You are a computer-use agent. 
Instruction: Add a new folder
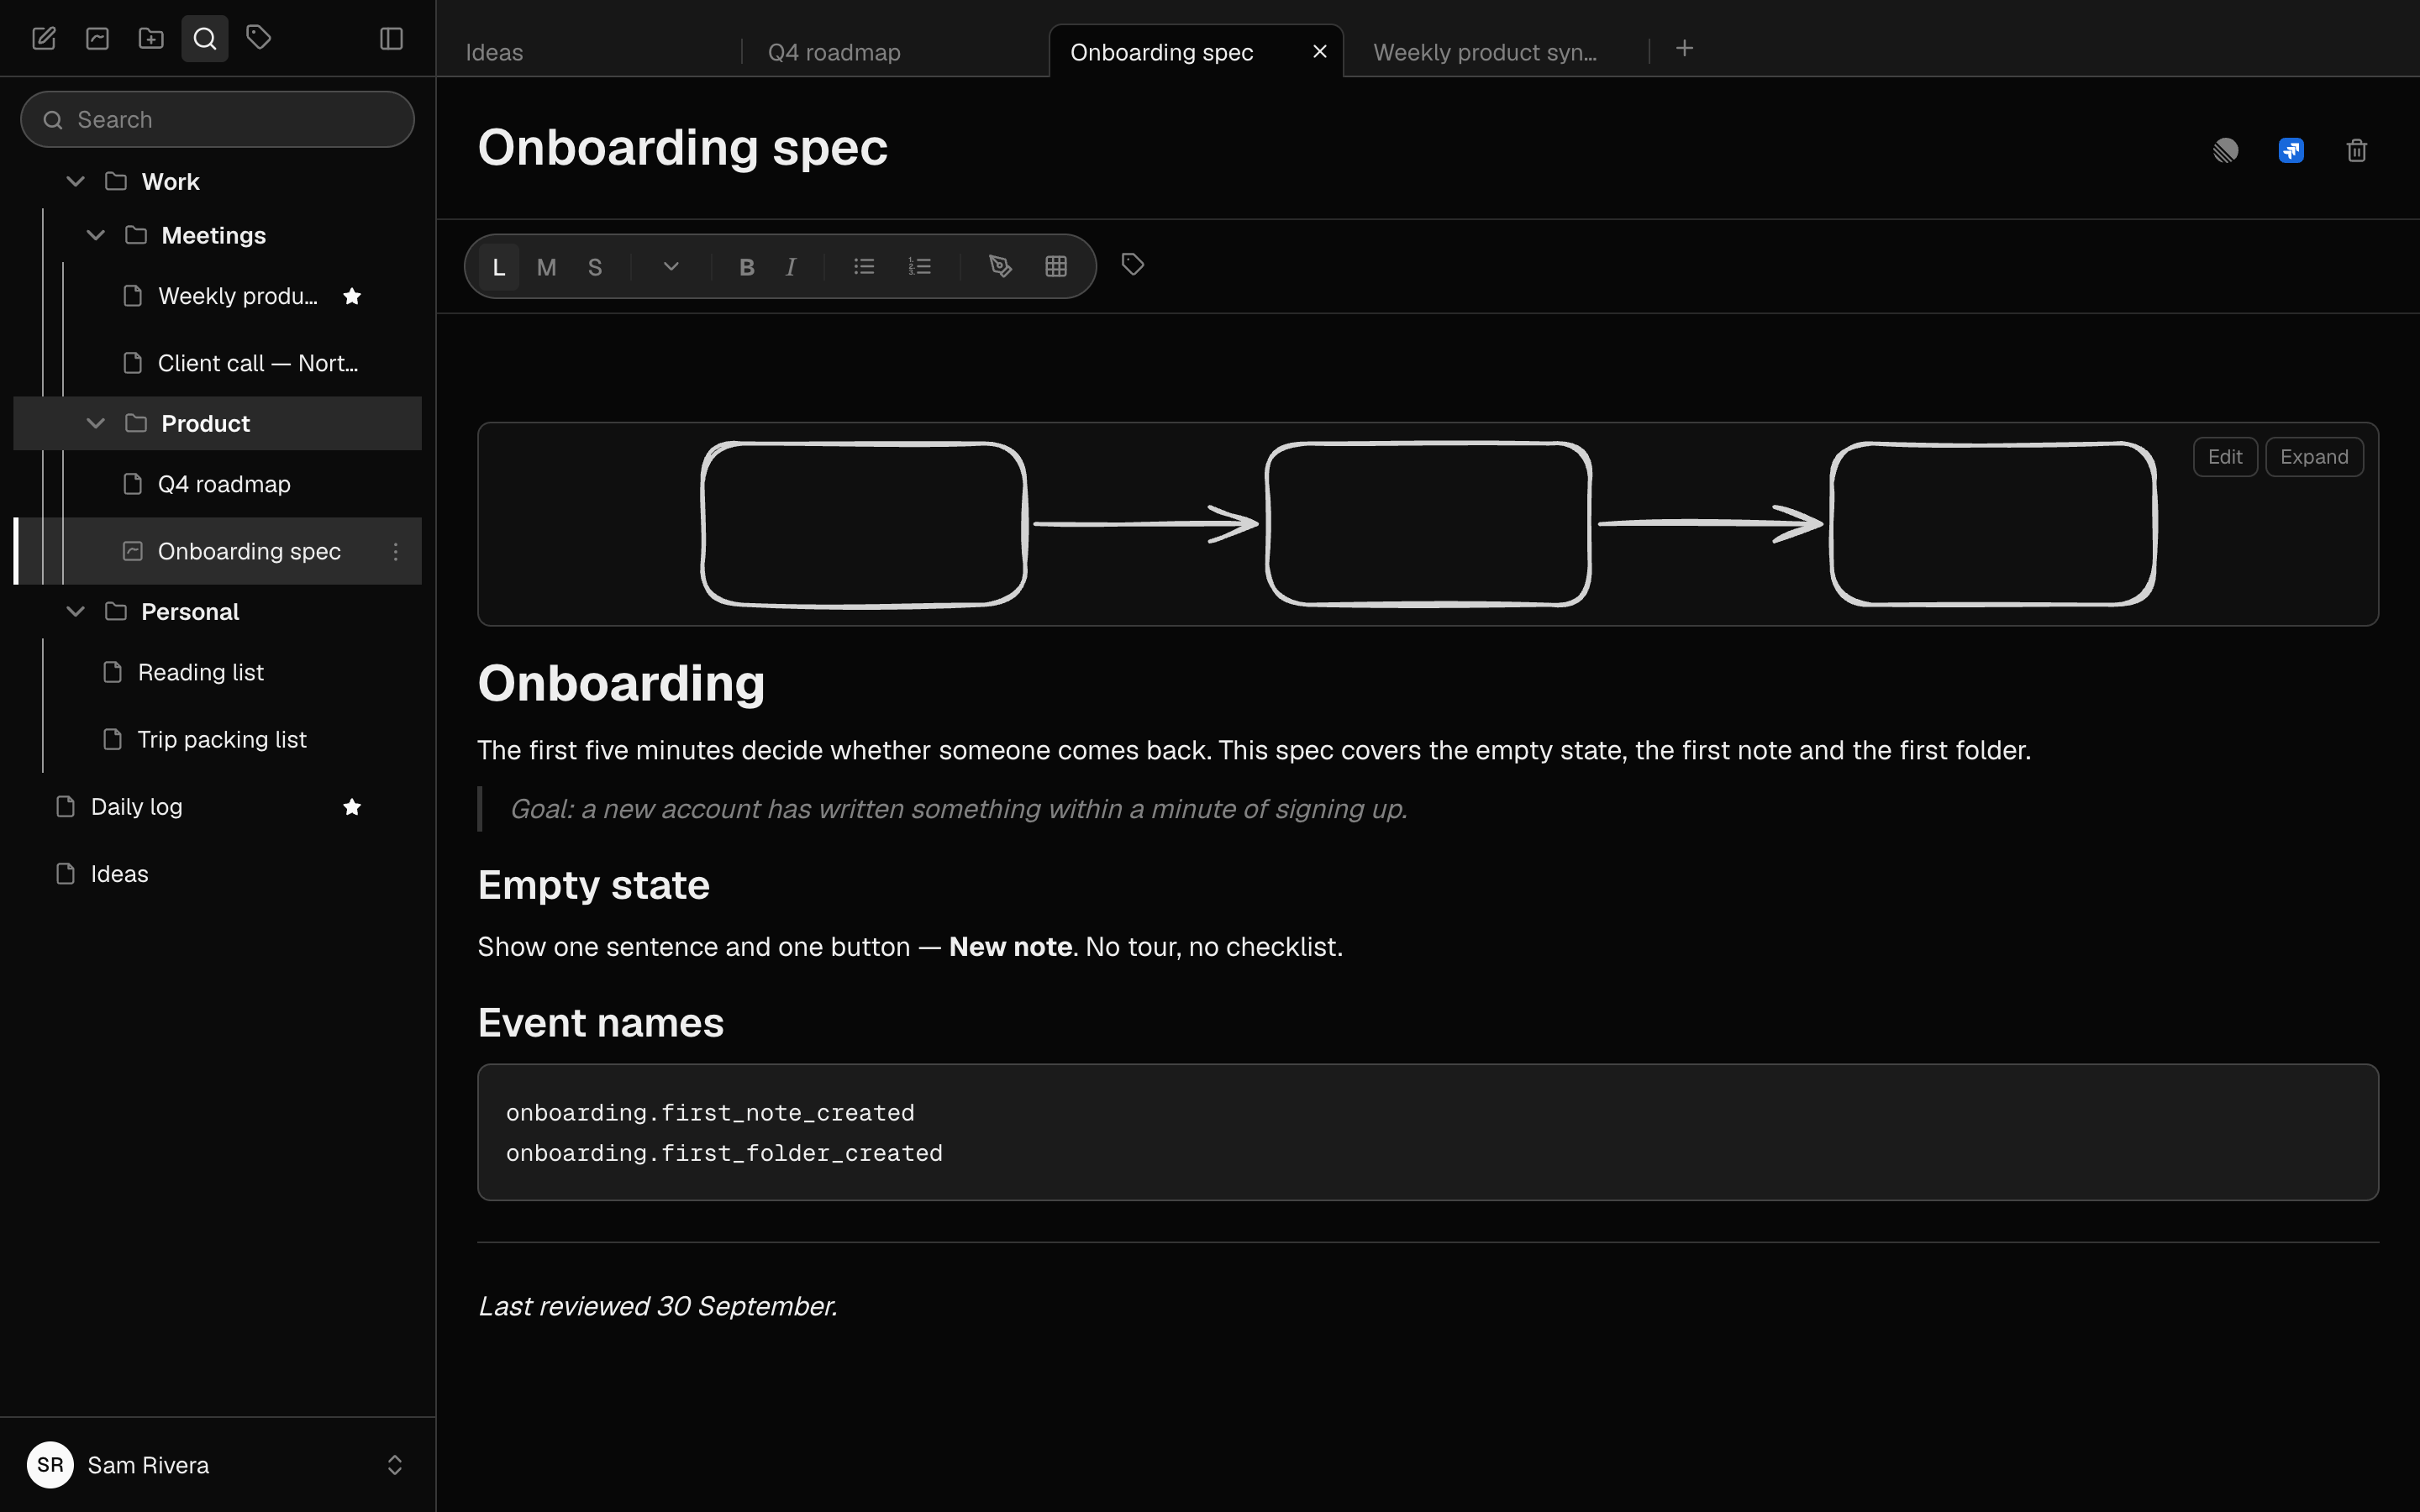point(151,39)
